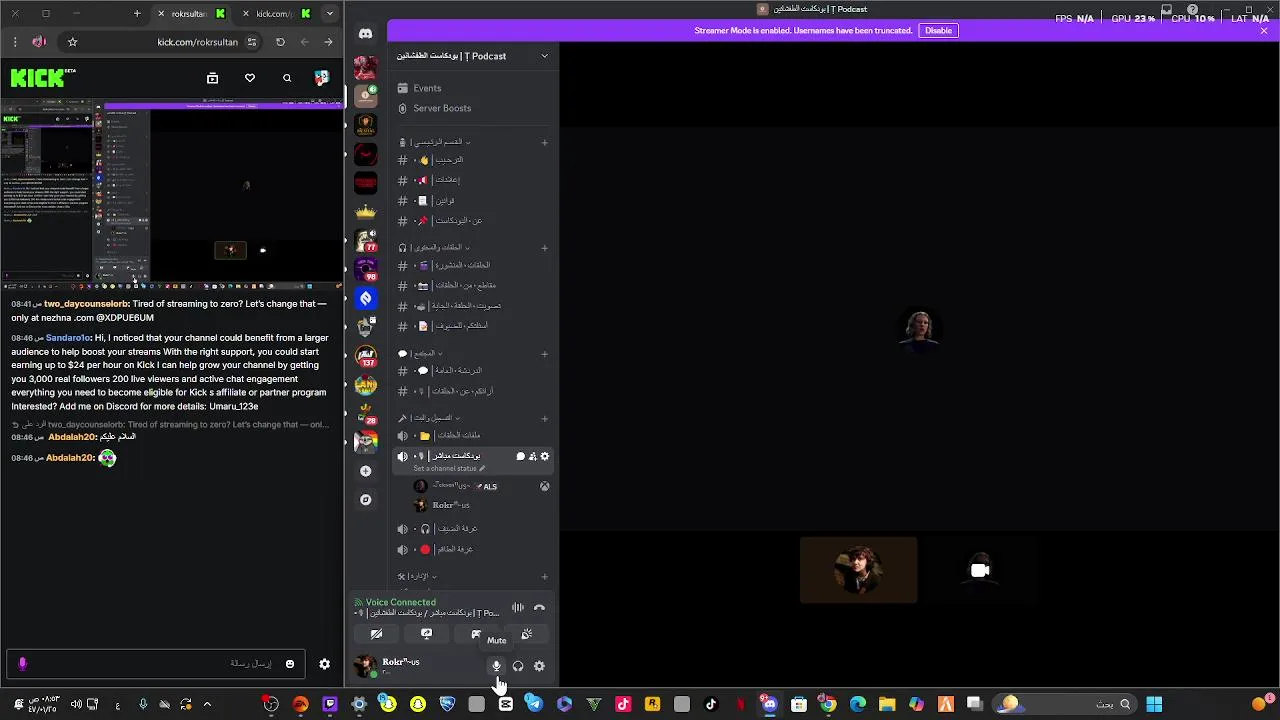Click username Sandaro1o in Kick chat
Image resolution: width=1280 pixels, height=720 pixels.
(x=69, y=338)
